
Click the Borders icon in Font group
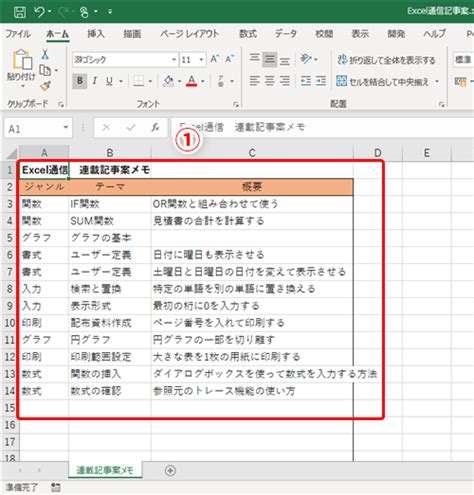tap(138, 81)
